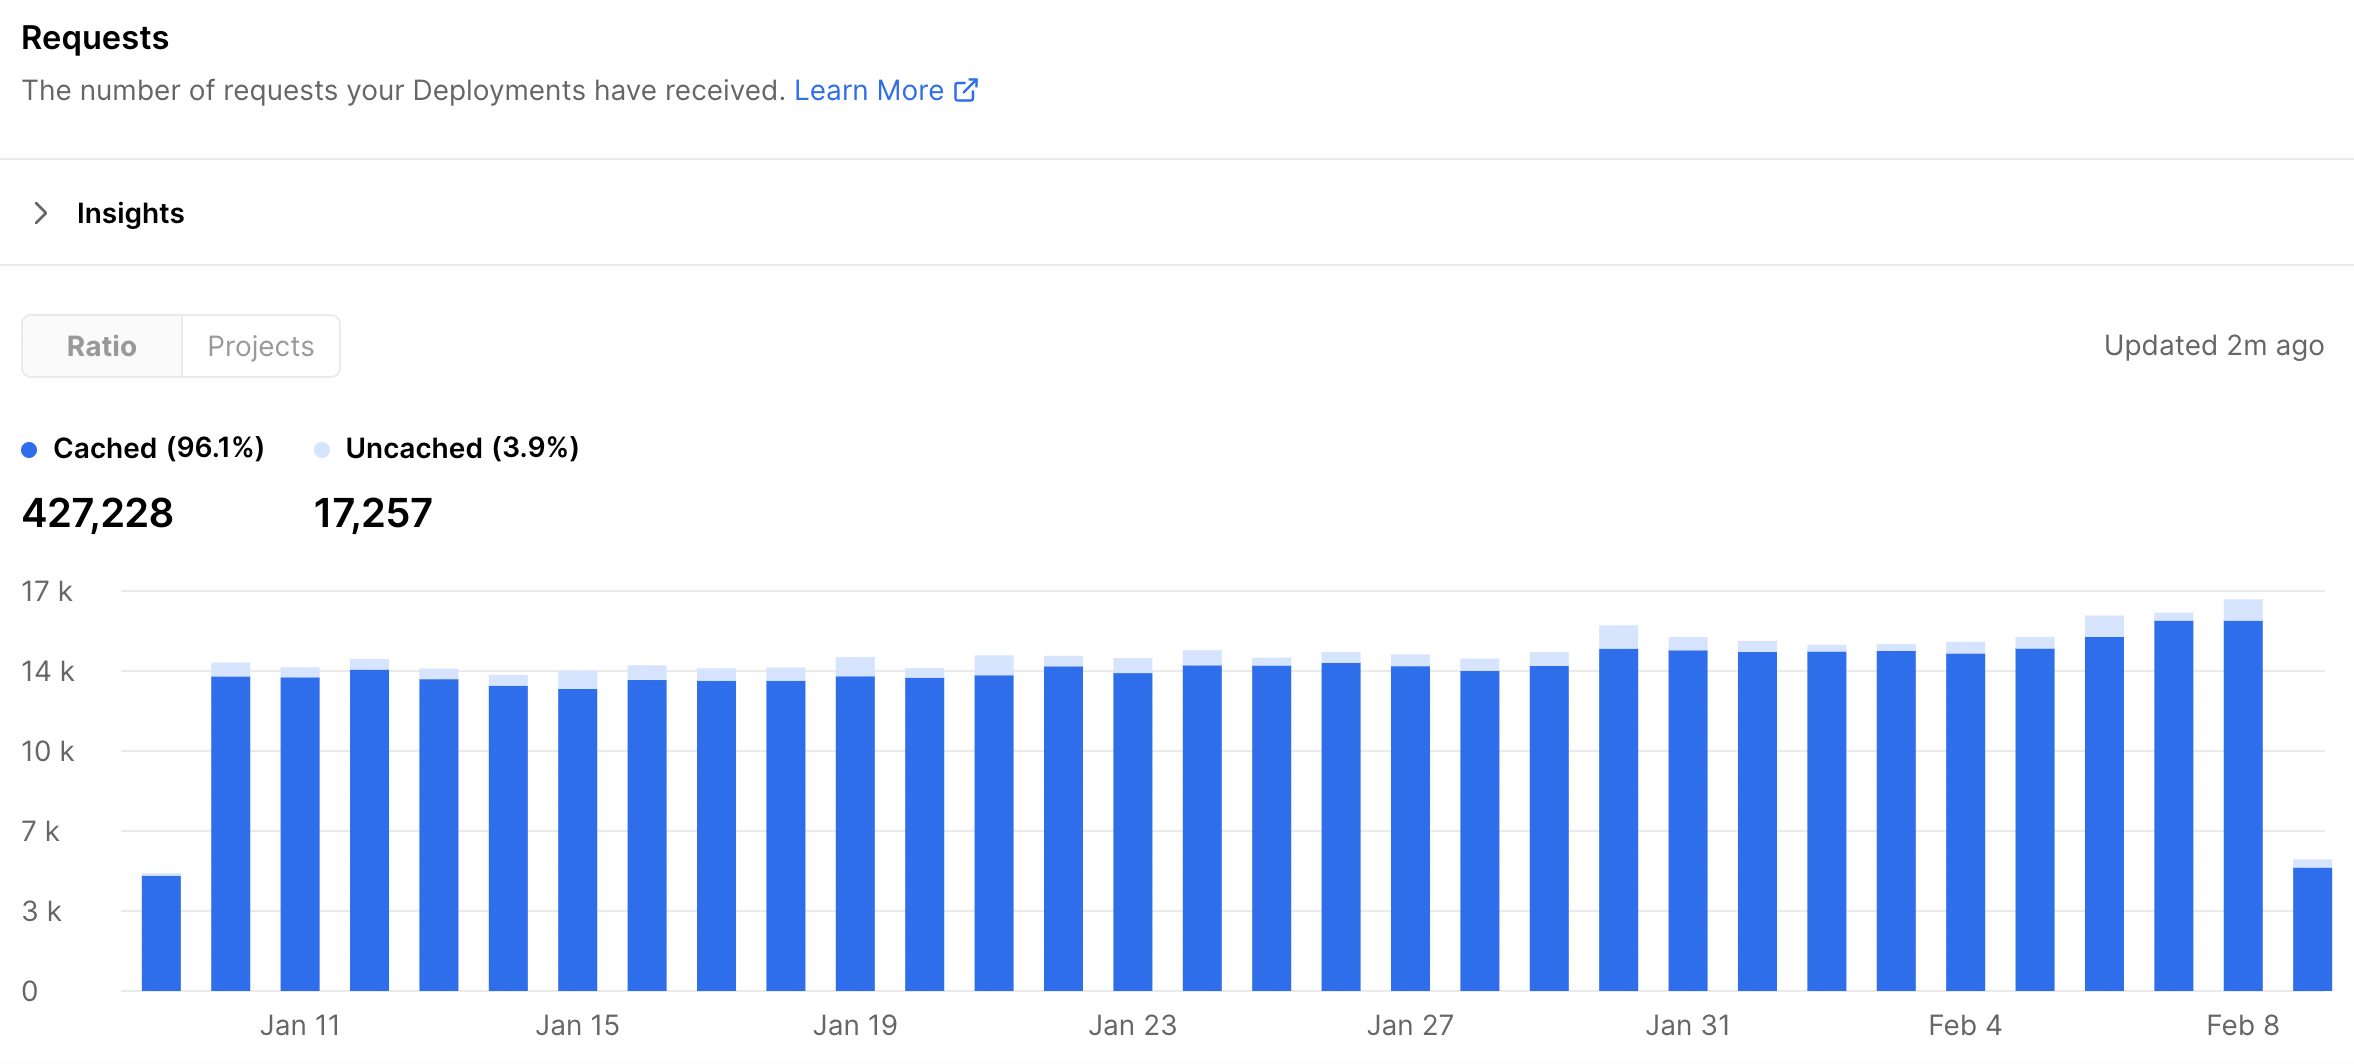Toggle the Cached (96.1%) legend label

click(158, 448)
